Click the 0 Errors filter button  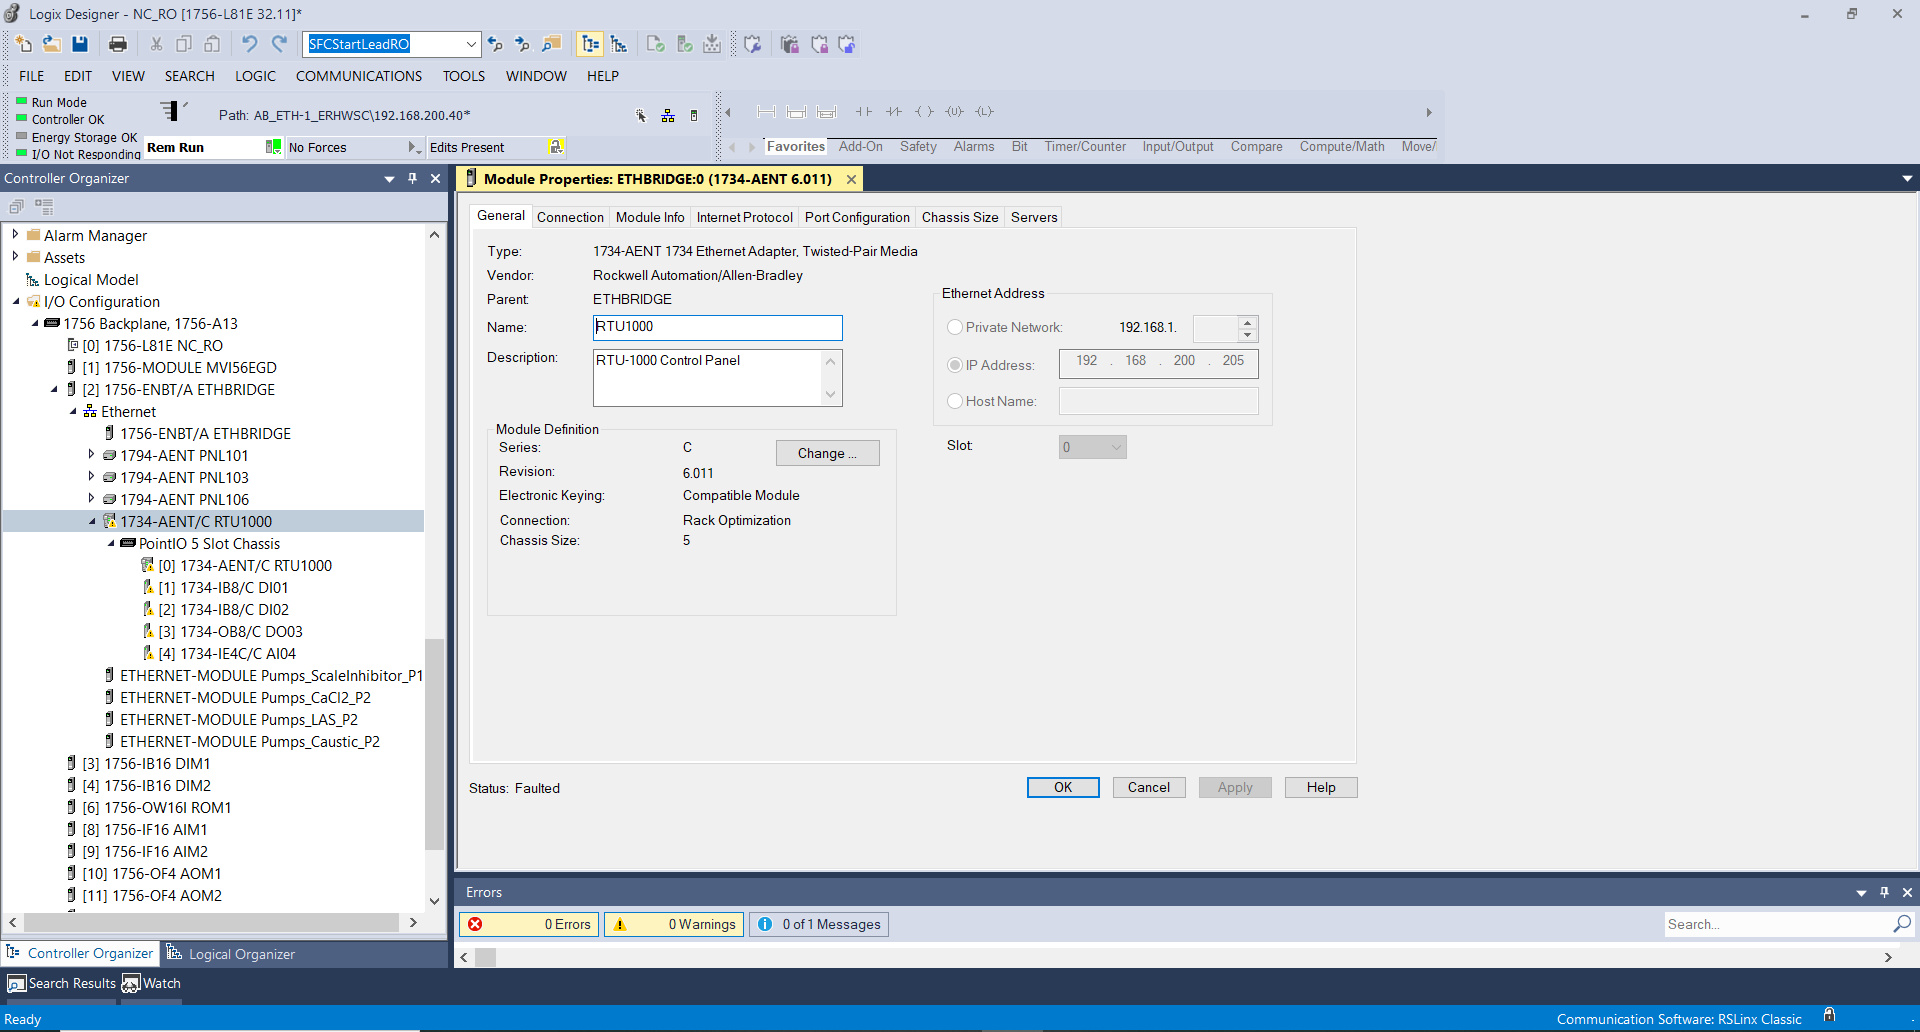(x=529, y=924)
